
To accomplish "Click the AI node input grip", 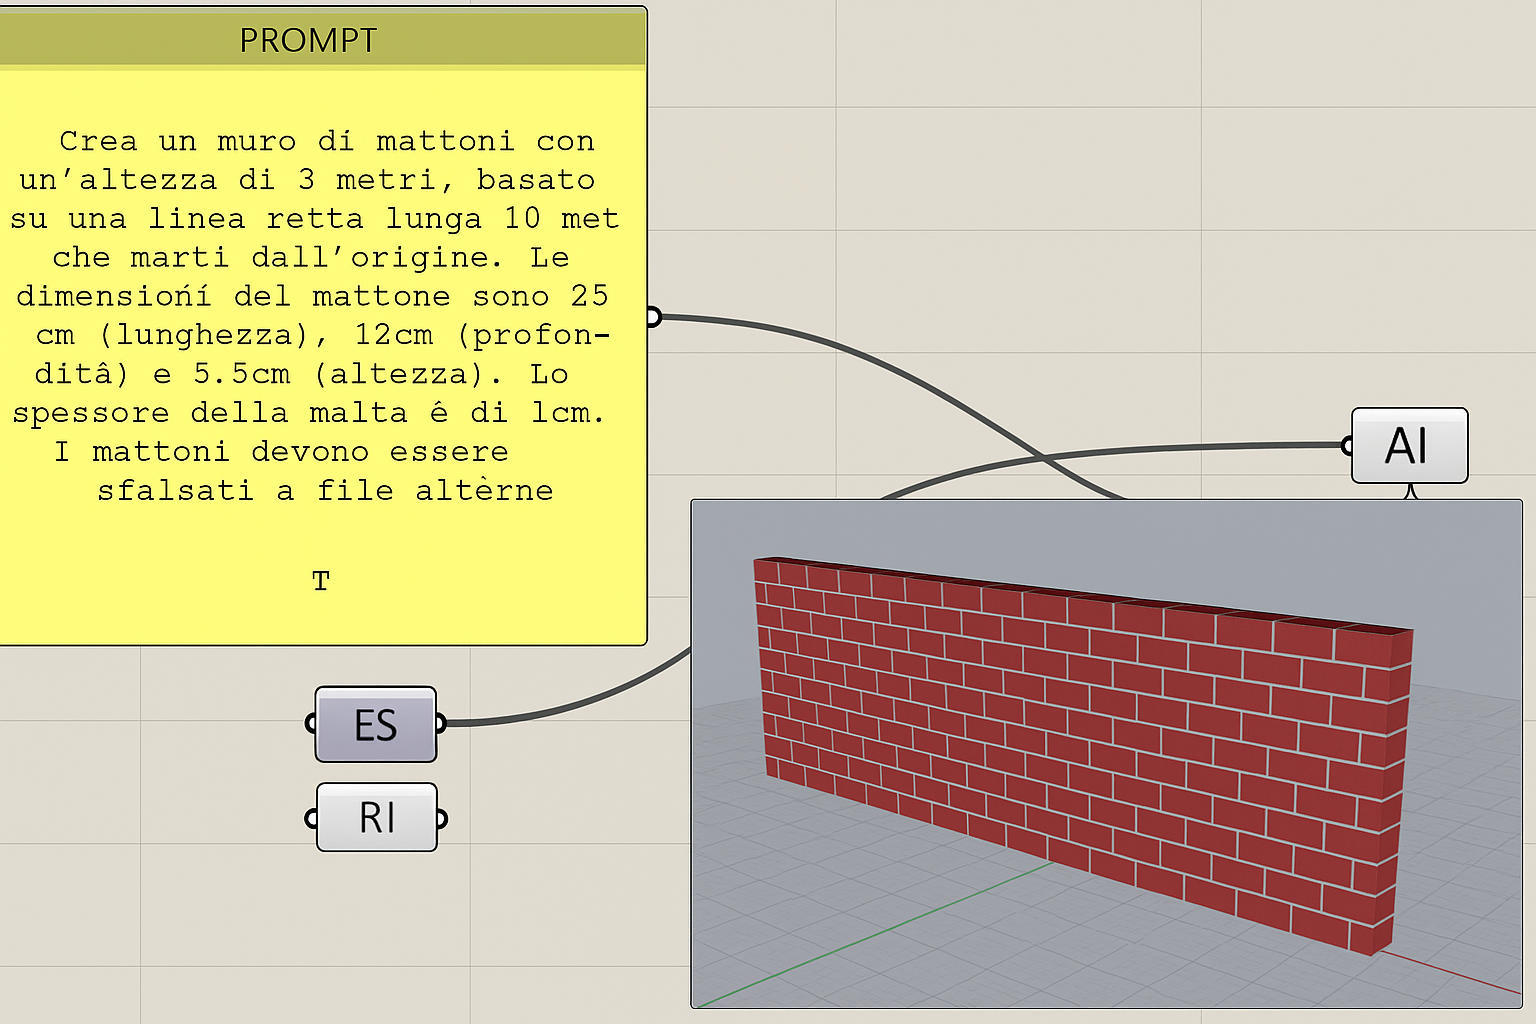I will 1347,445.
